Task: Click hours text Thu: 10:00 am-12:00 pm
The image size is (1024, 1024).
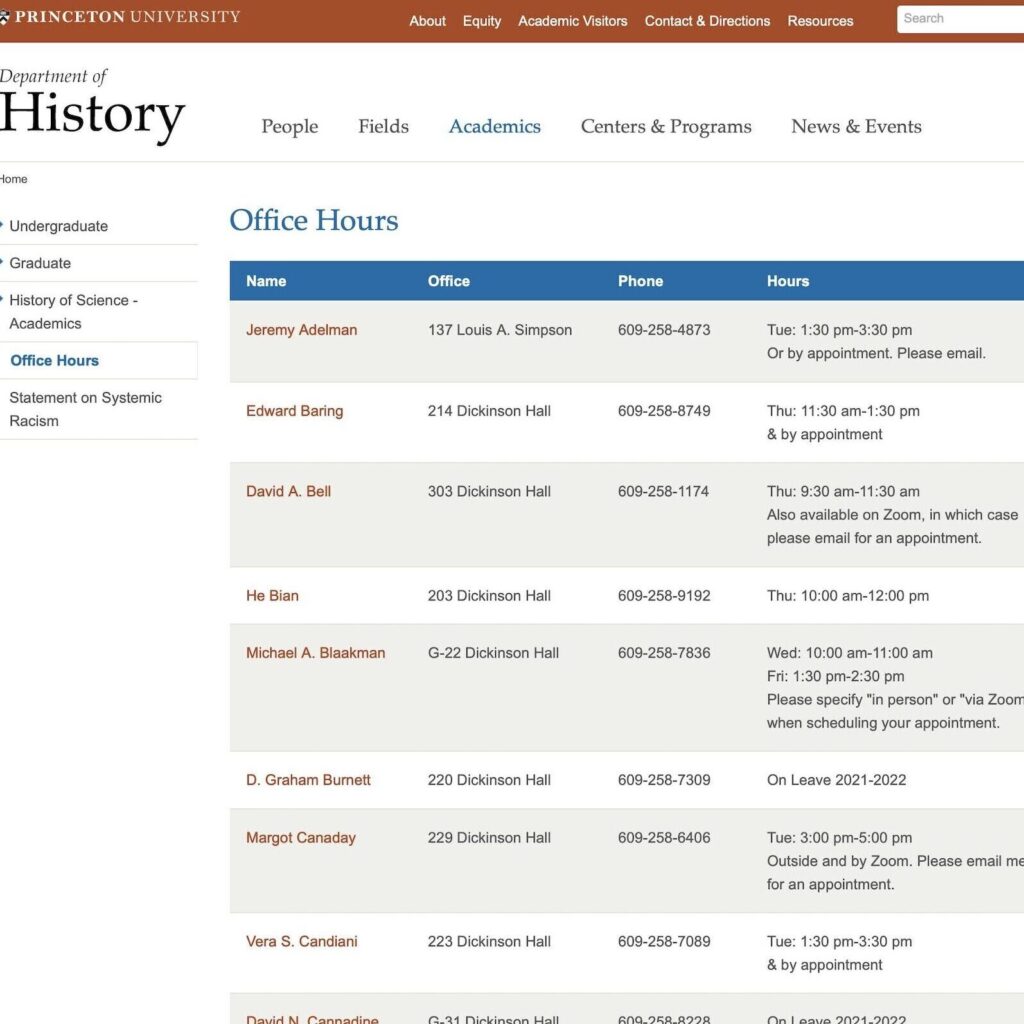Action: point(848,596)
